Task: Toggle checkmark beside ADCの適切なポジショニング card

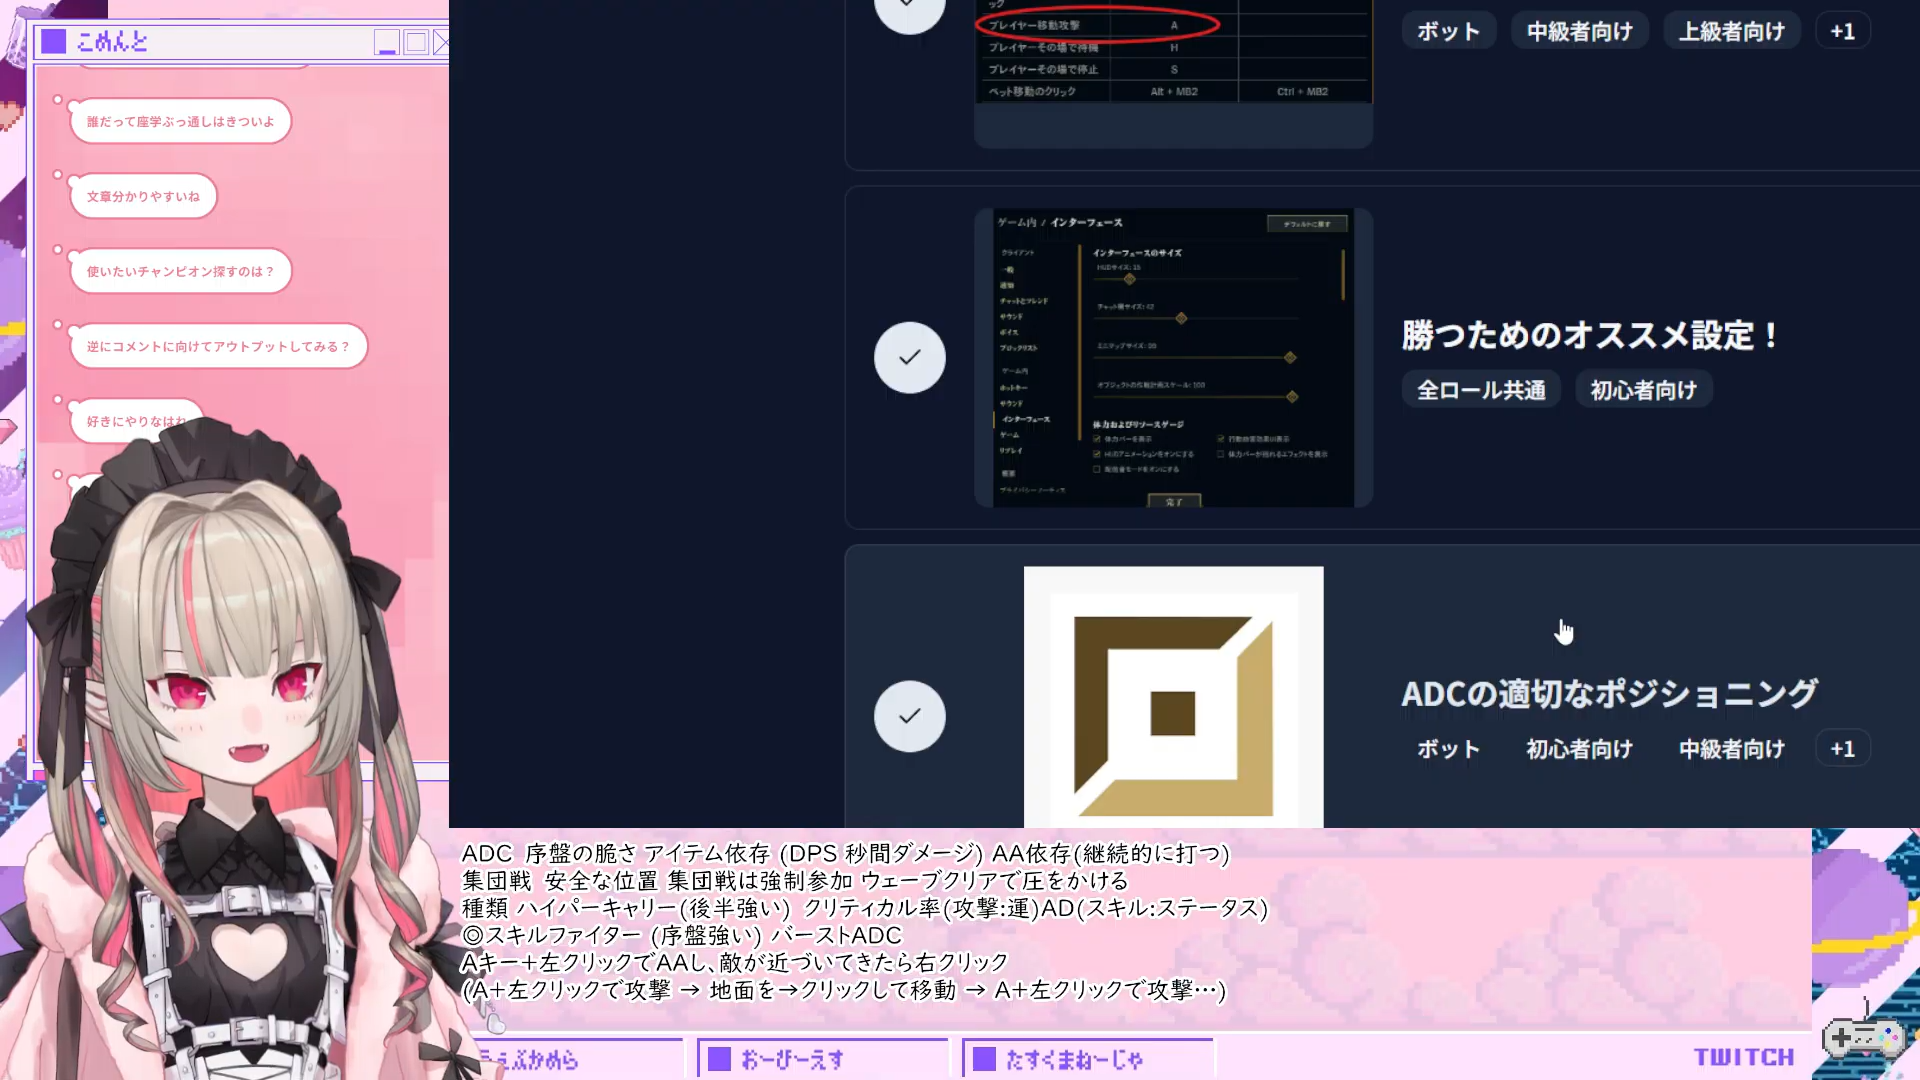Action: 909,716
